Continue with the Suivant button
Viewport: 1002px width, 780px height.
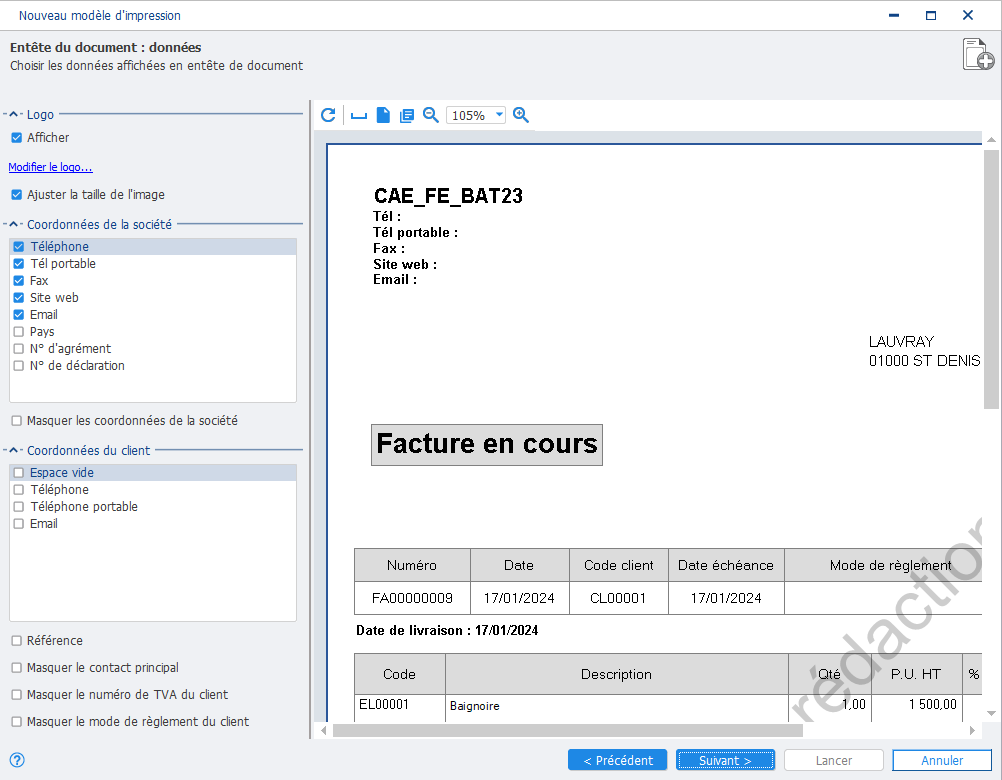725,760
